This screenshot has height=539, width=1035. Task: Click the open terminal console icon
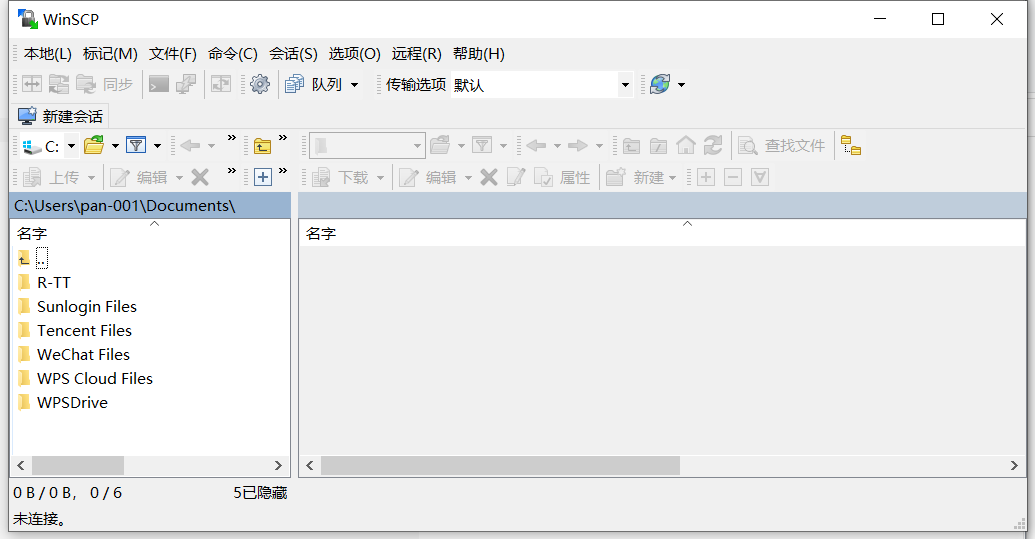(158, 84)
